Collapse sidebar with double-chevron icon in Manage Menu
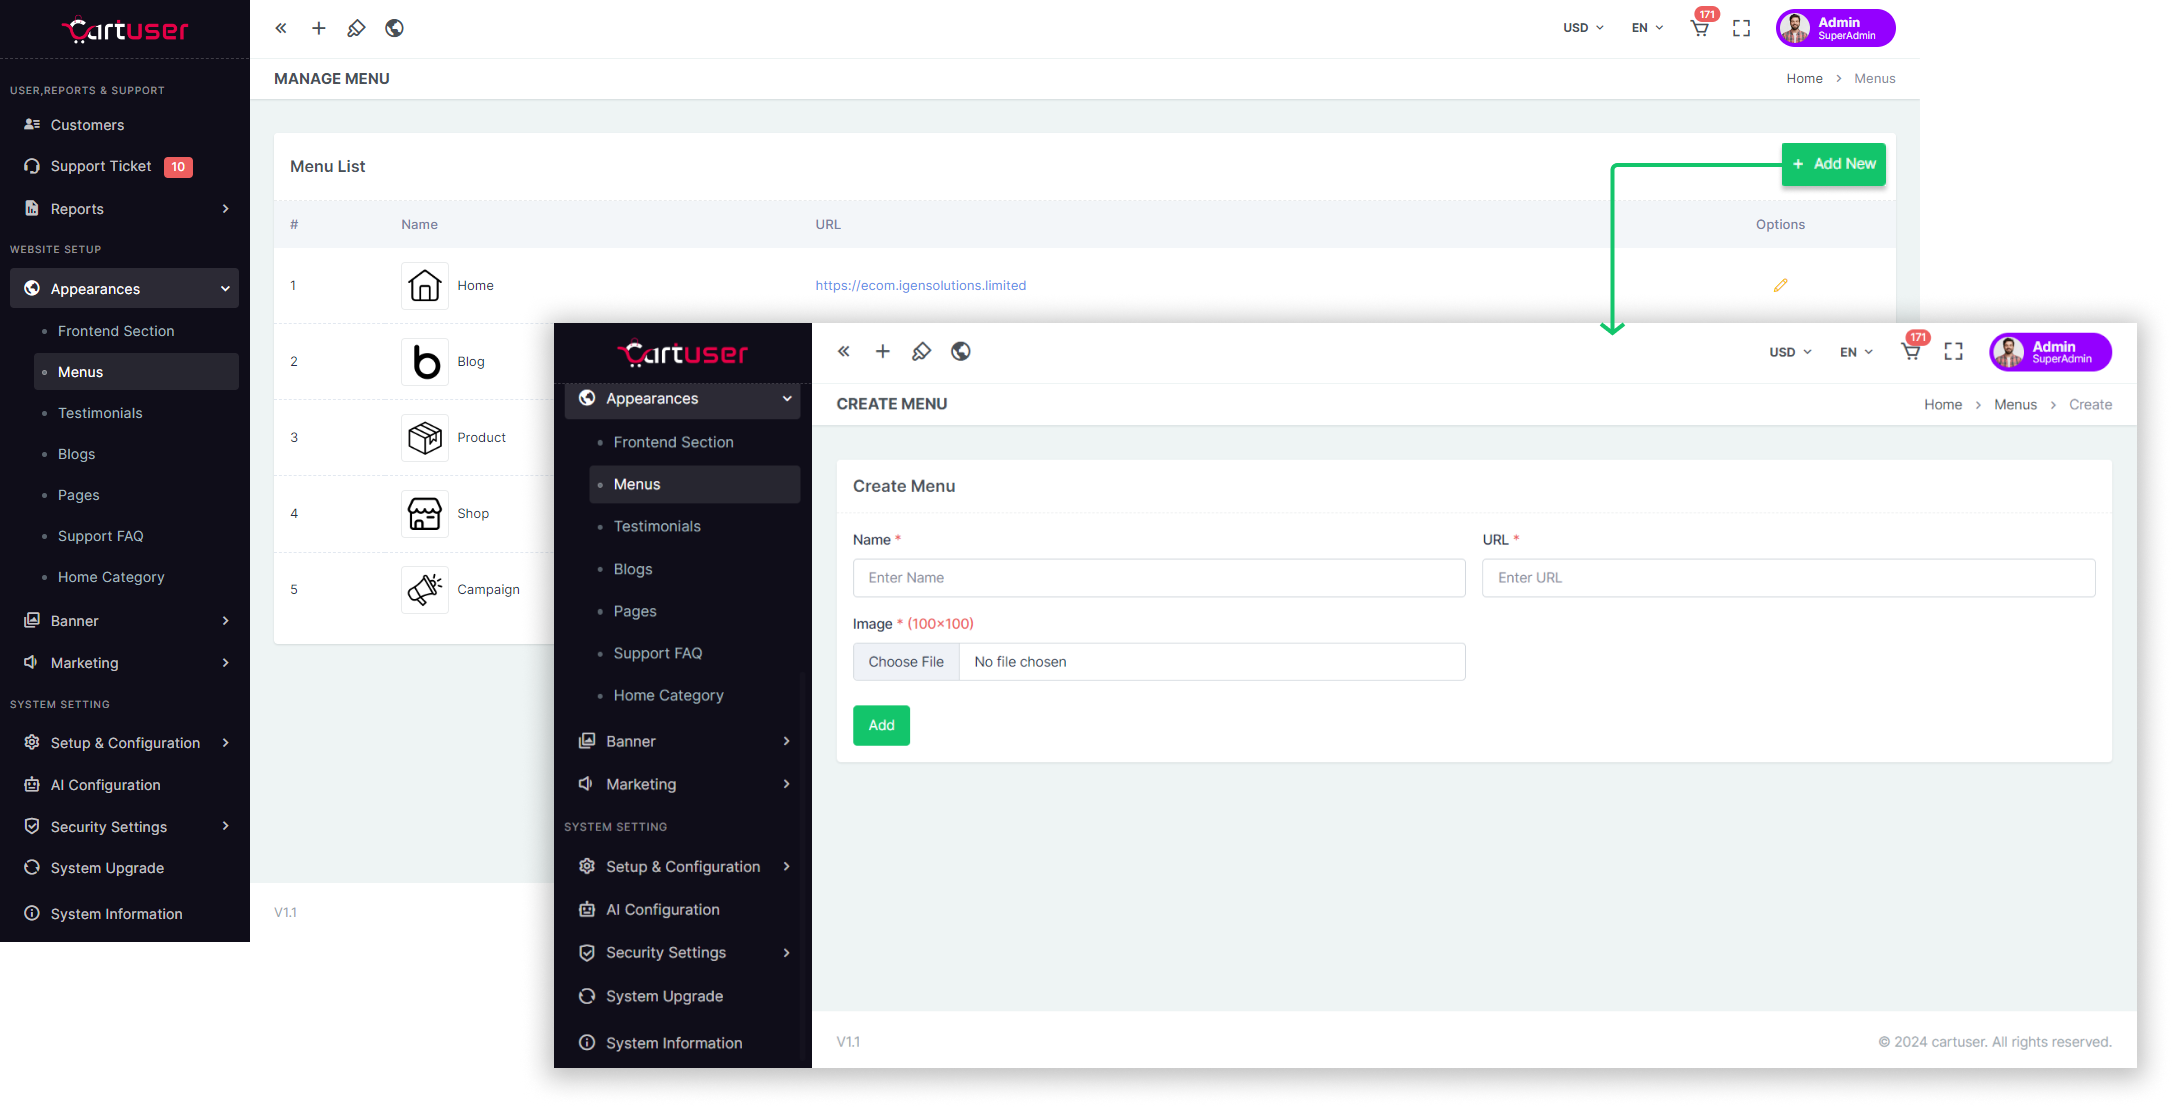2172x1107 pixels. (281, 28)
